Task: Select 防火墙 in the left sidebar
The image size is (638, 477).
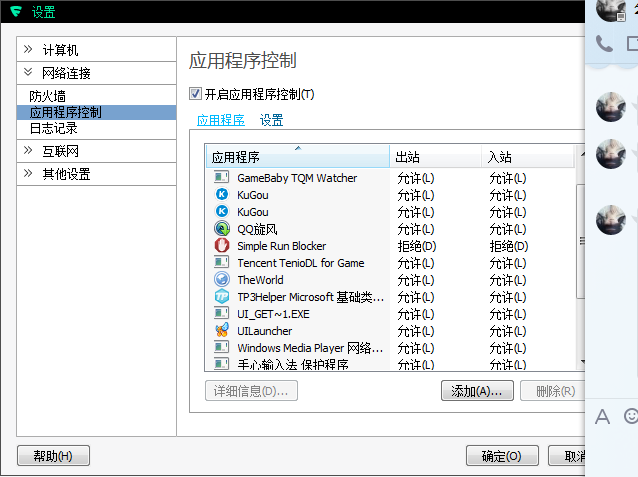Action: pyautogui.click(x=47, y=96)
